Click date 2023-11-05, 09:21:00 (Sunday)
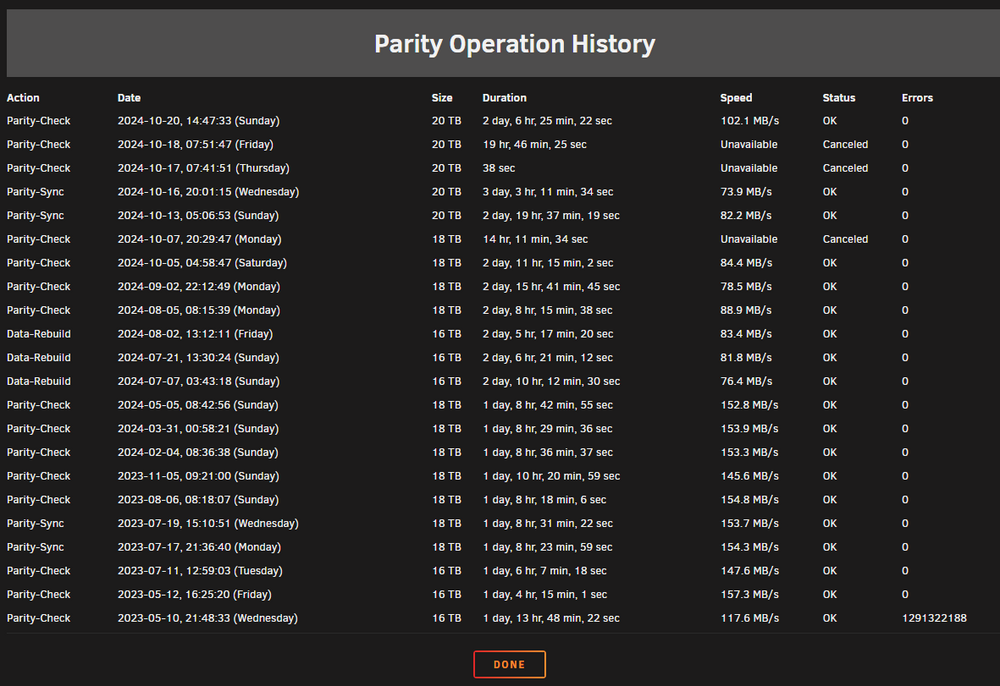 198,476
